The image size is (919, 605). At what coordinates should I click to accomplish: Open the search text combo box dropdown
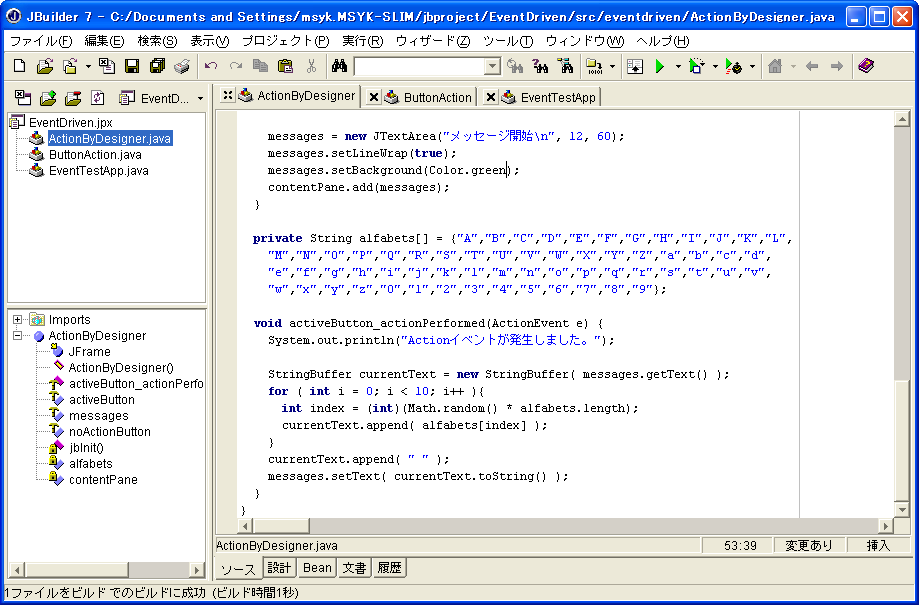point(492,66)
